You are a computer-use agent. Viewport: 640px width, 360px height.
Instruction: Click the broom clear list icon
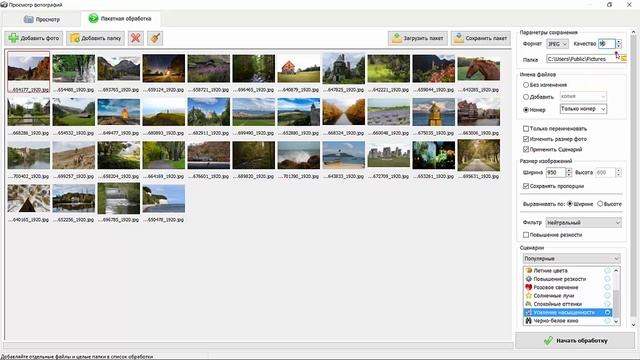[155, 38]
